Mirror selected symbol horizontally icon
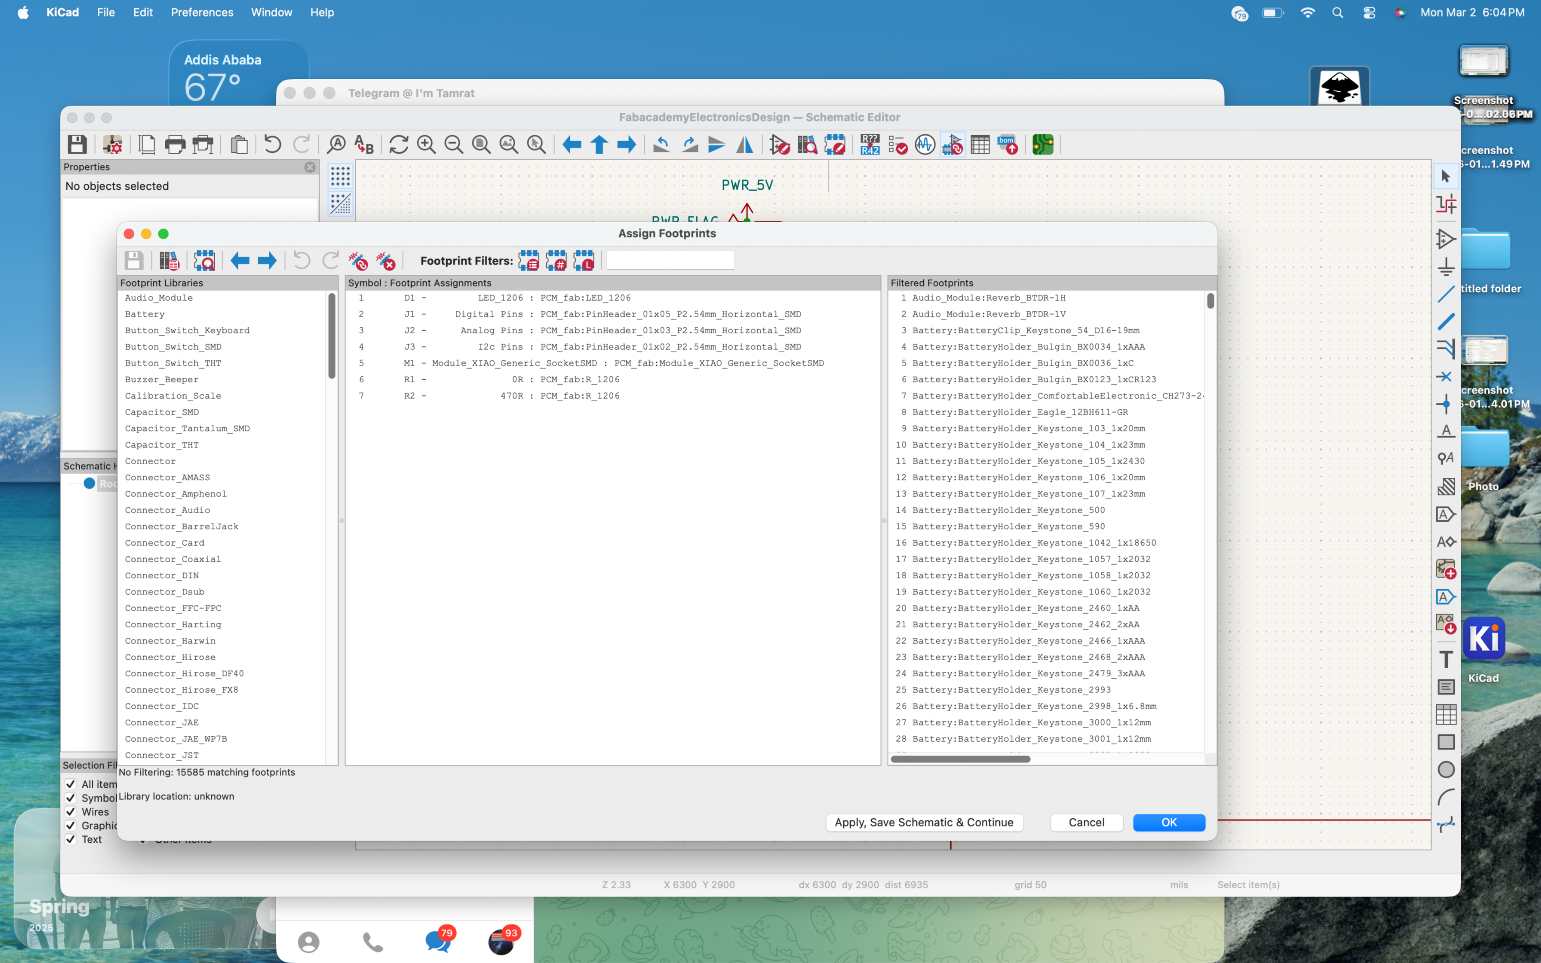Viewport: 1541px width, 963px height. tap(745, 145)
